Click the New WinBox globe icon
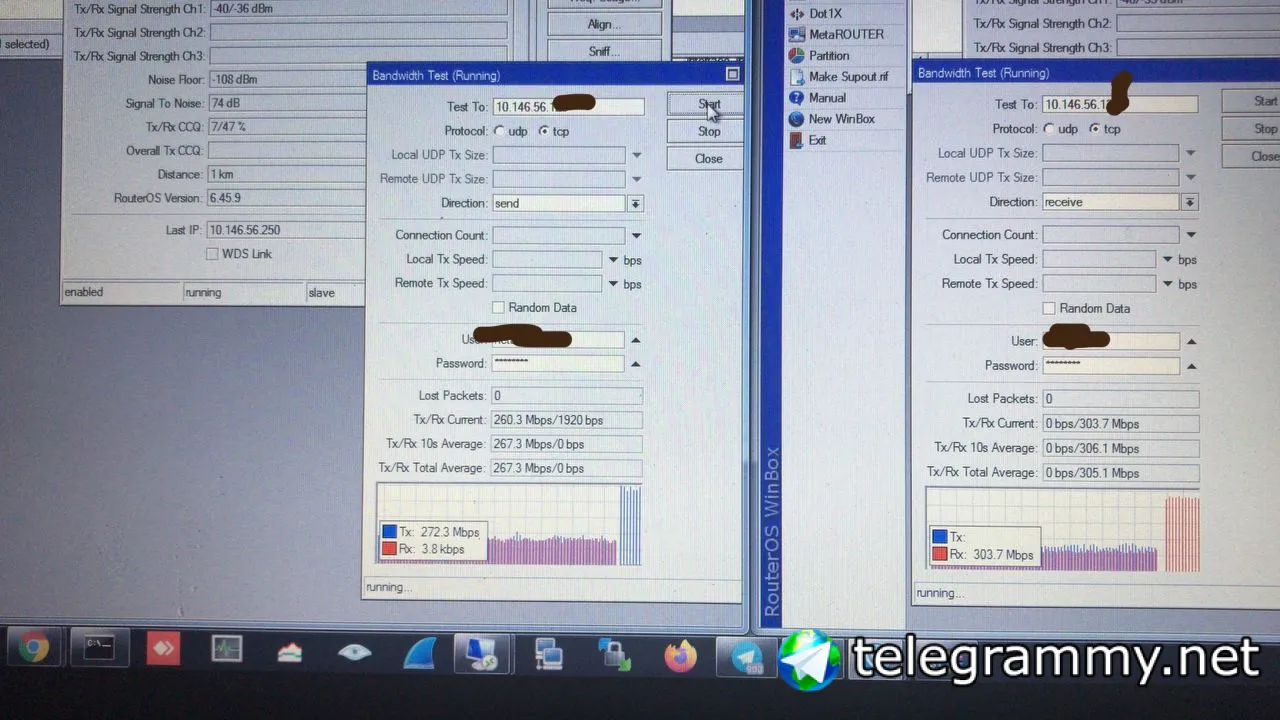 797,119
